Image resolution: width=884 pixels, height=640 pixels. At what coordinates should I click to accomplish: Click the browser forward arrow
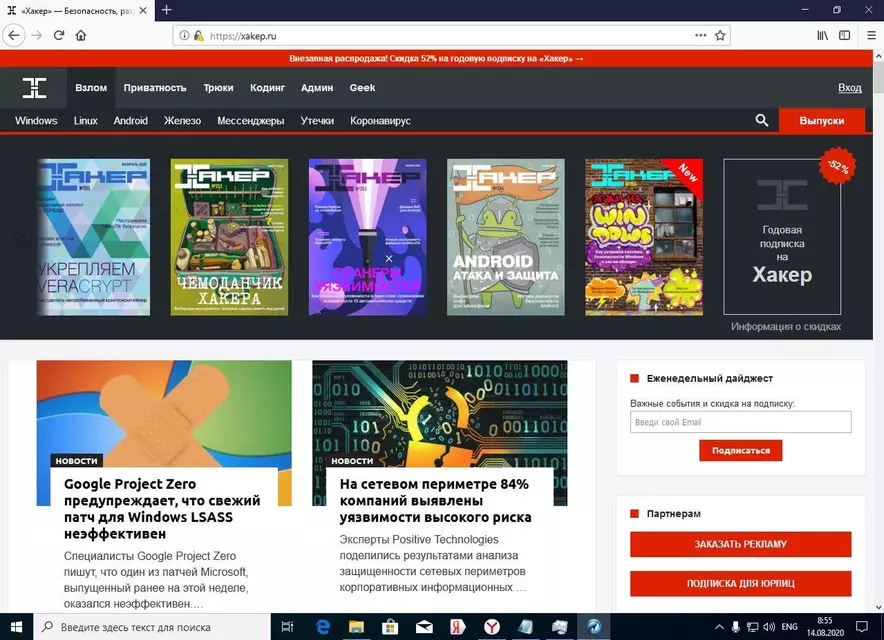tap(37, 36)
